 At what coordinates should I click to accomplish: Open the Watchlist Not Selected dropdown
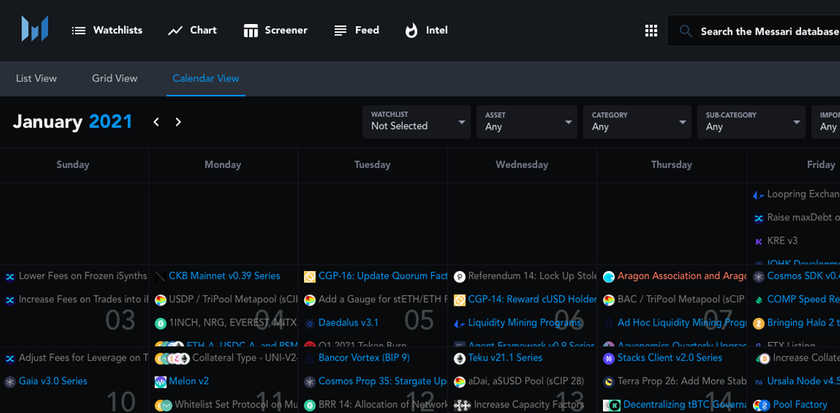(416, 122)
